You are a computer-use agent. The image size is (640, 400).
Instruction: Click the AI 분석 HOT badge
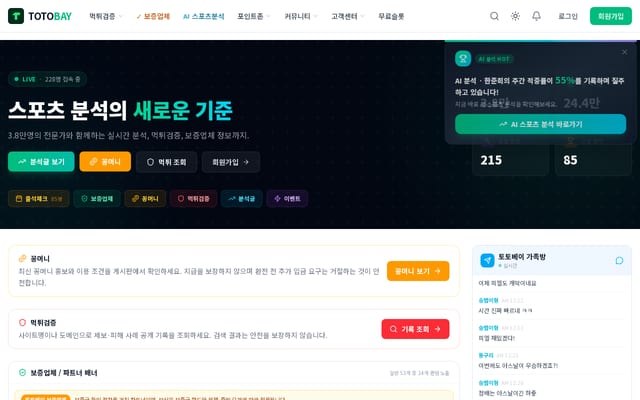click(x=494, y=59)
